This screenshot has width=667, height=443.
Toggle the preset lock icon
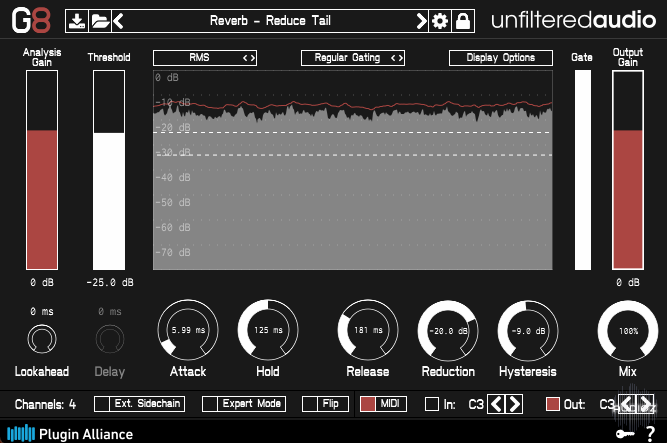pyautogui.click(x=463, y=21)
